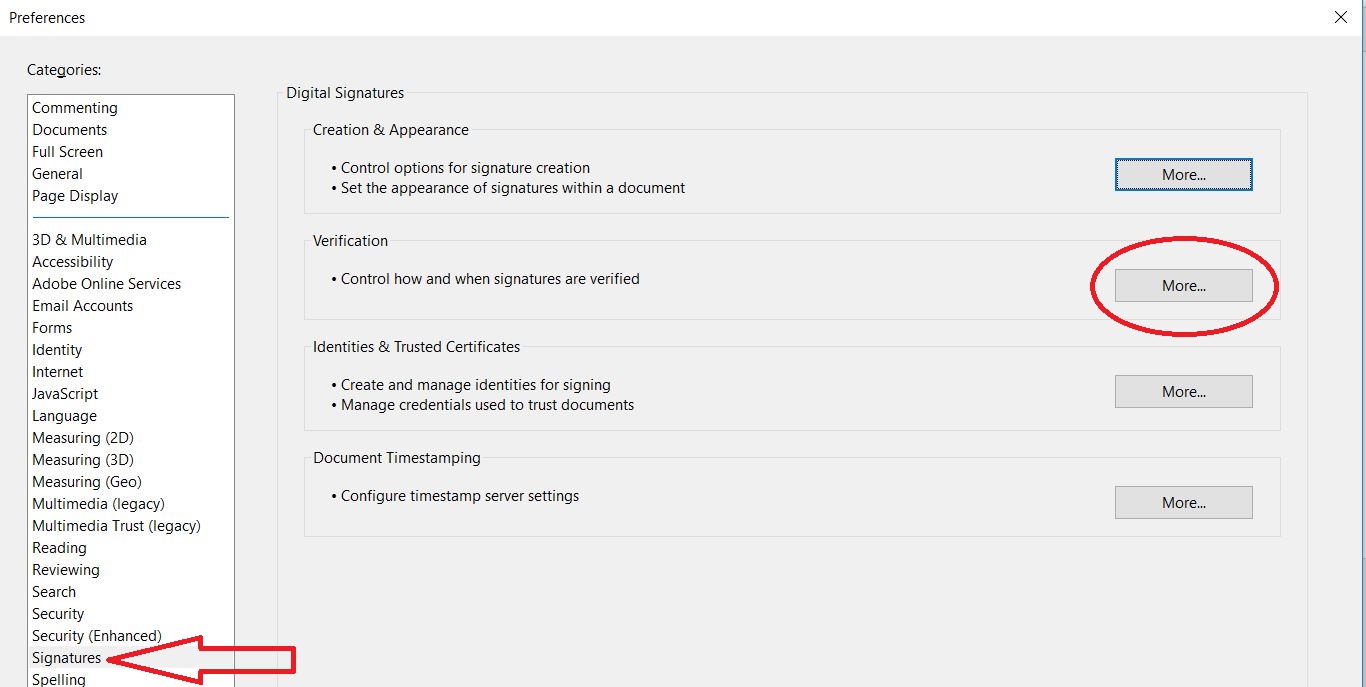The height and width of the screenshot is (687, 1366).
Task: Select Email Accounts in categories
Action: point(83,306)
